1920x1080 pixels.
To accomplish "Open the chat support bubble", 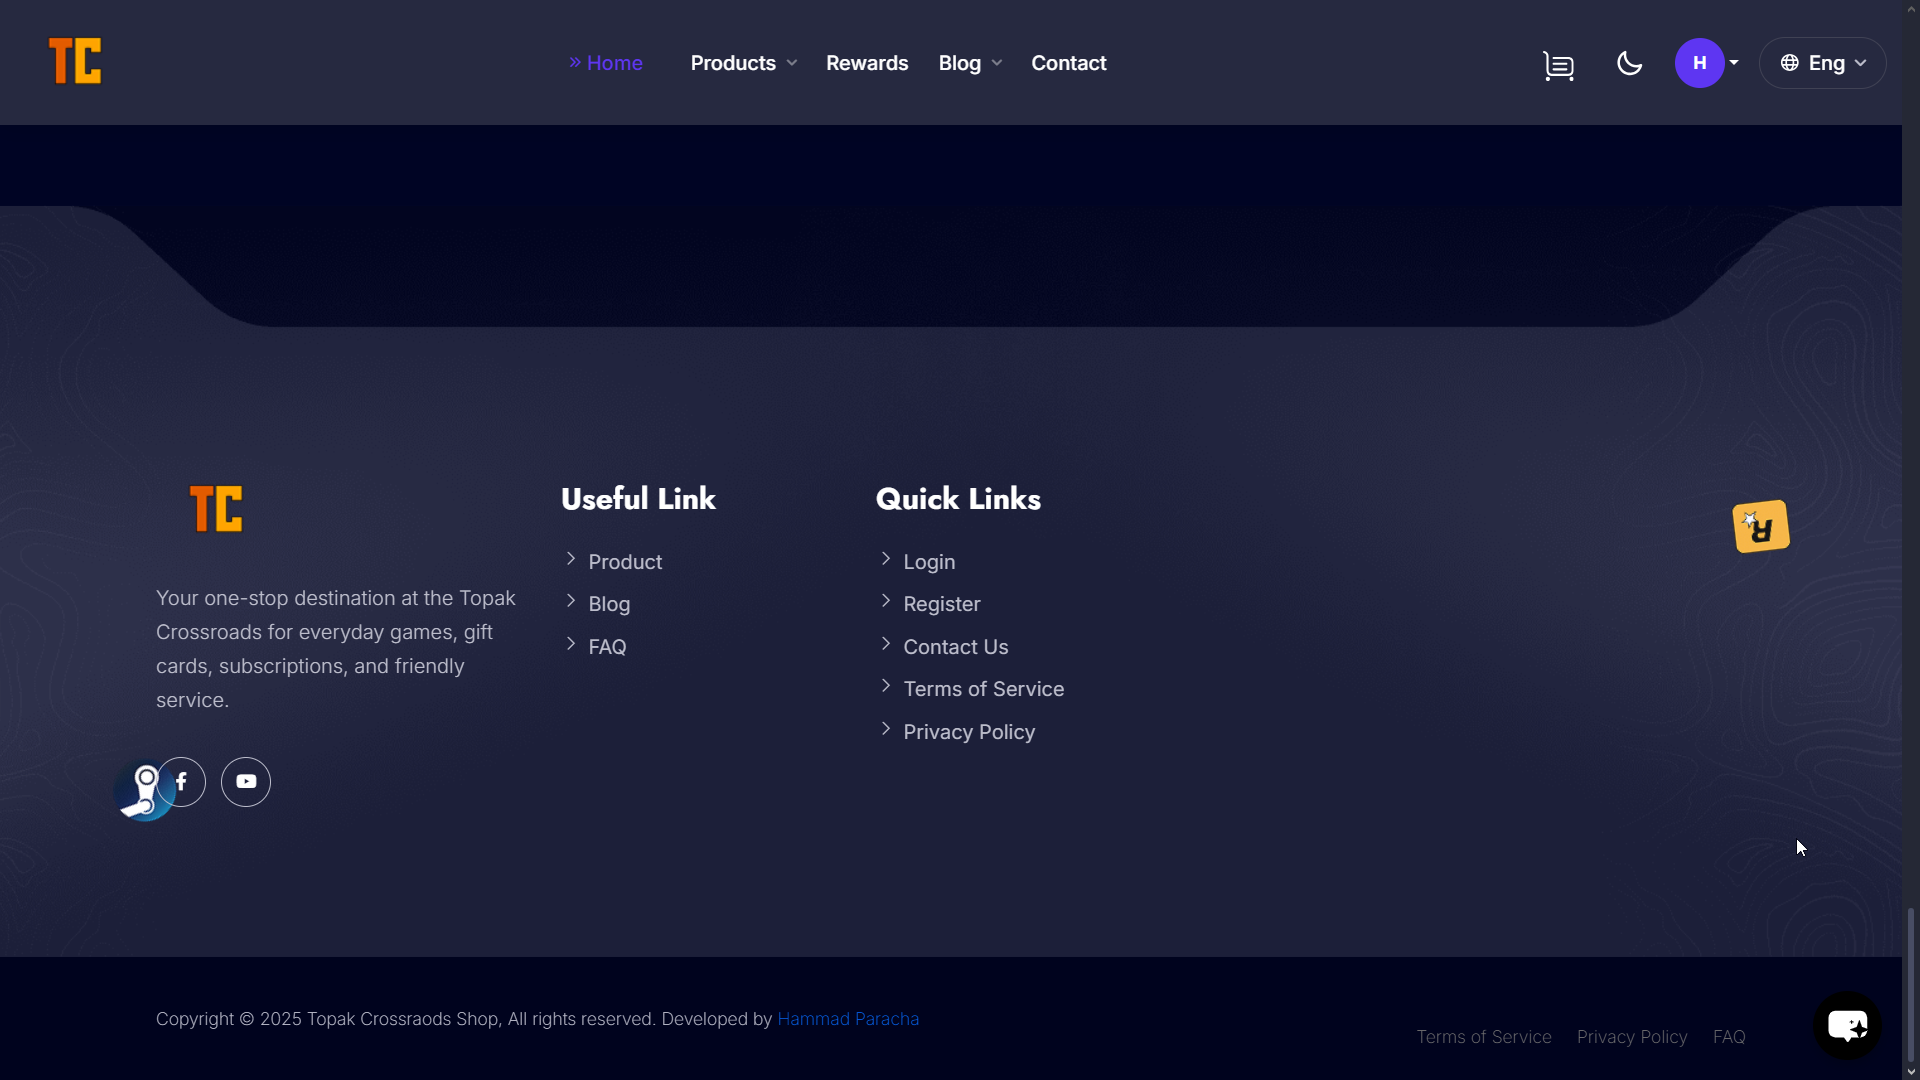I will [x=1846, y=1025].
